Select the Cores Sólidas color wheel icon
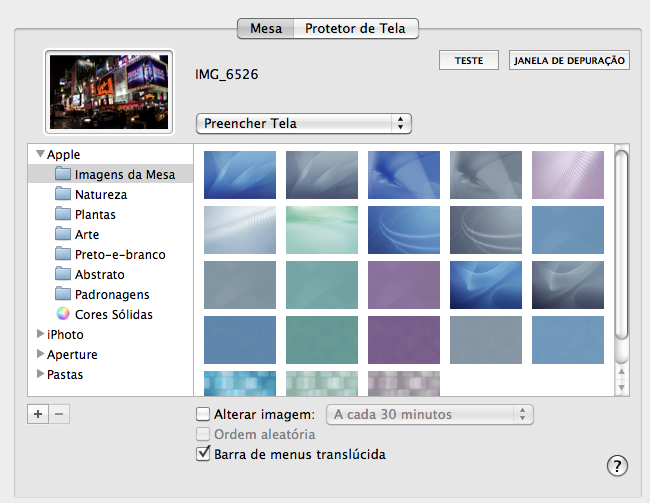Image resolution: width=650 pixels, height=503 pixels. 63,314
